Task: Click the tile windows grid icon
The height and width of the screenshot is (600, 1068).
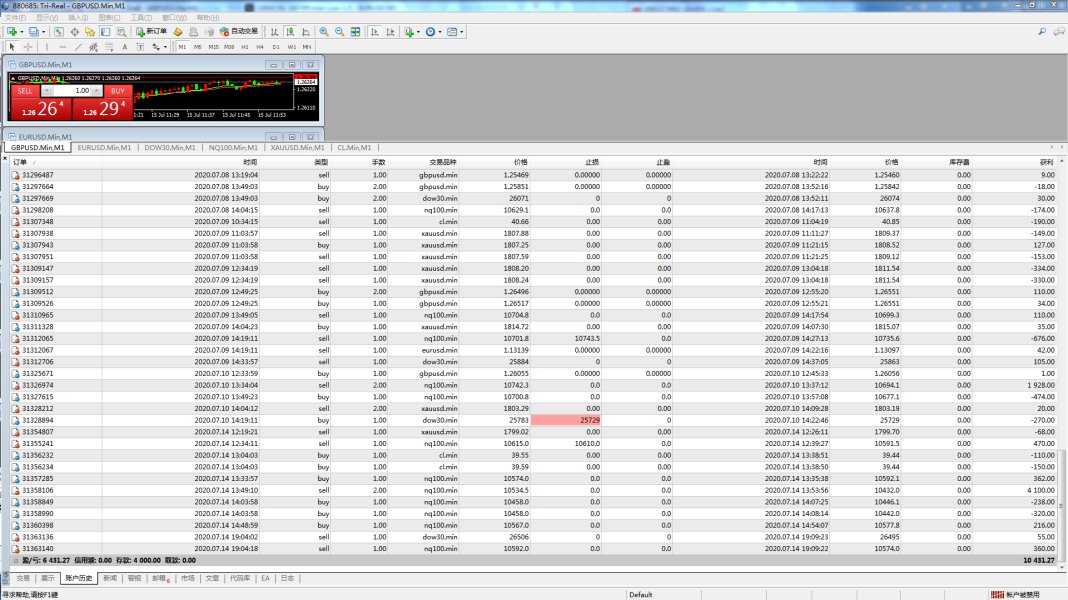Action: (x=355, y=32)
